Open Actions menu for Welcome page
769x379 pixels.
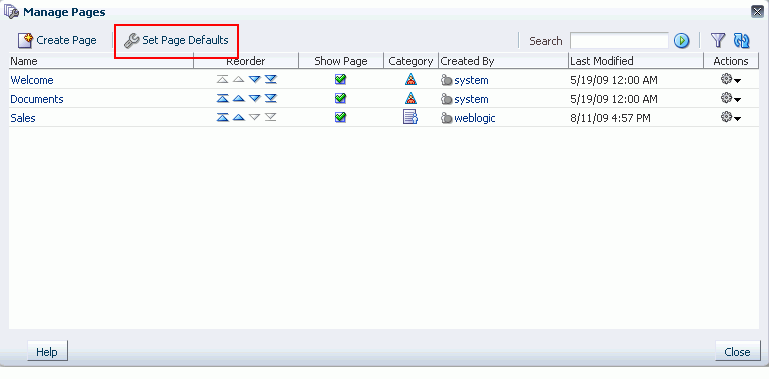click(x=731, y=79)
